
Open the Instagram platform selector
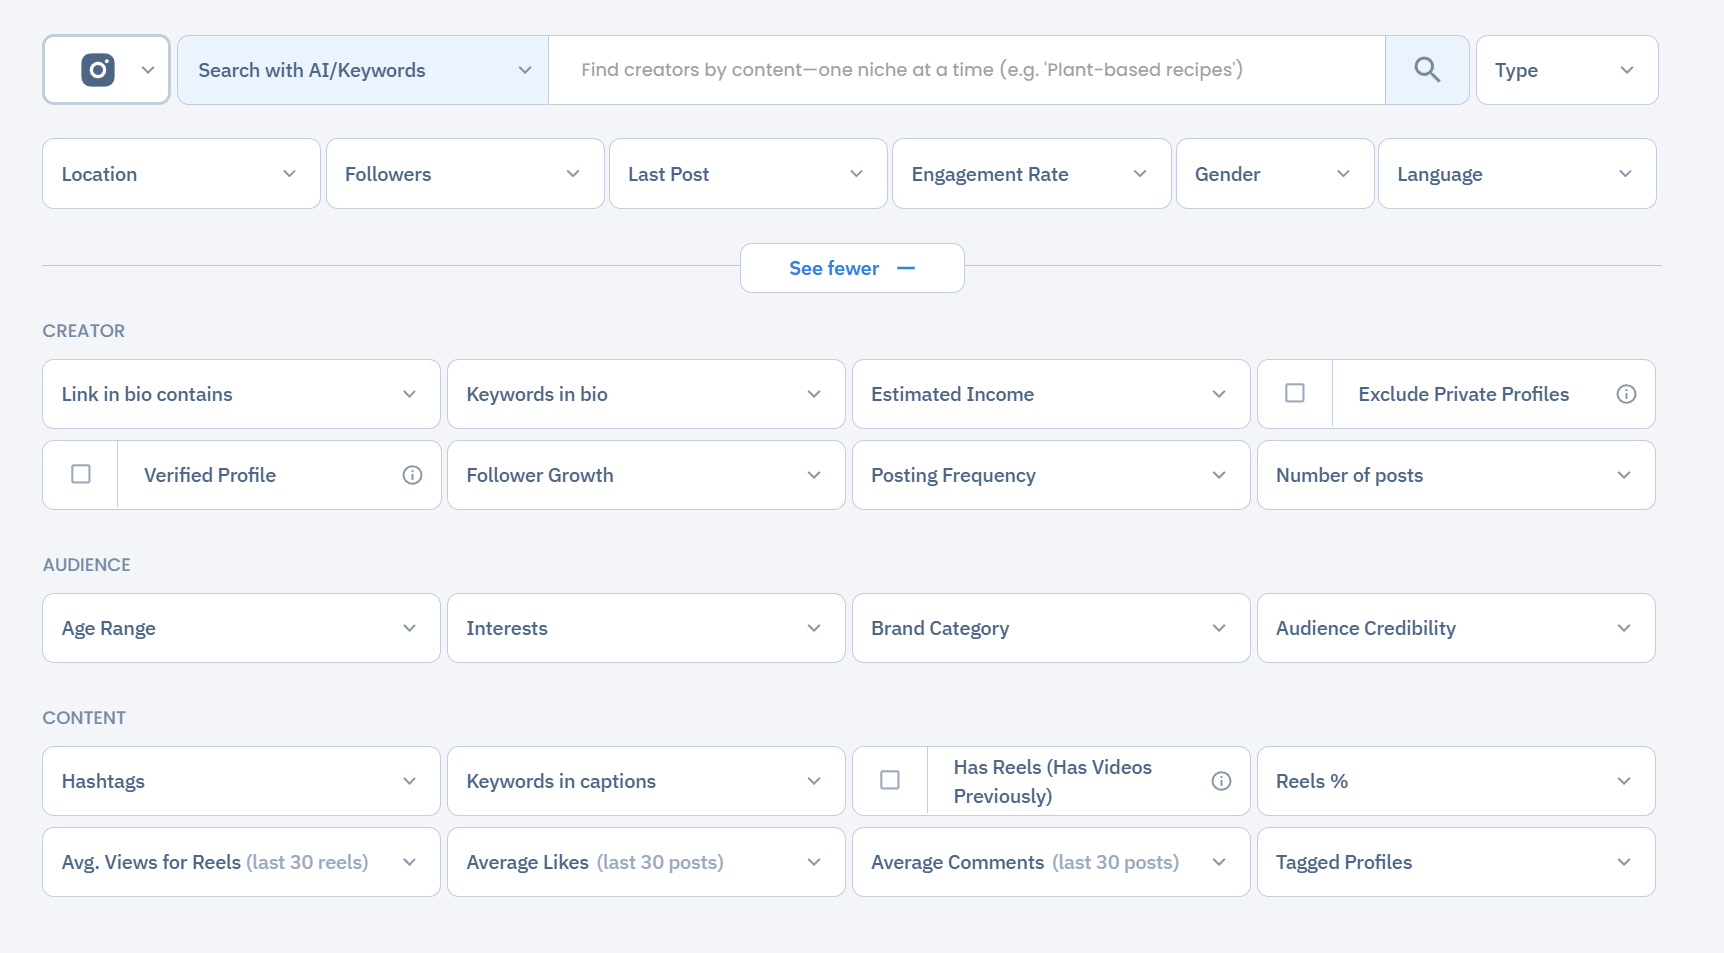pyautogui.click(x=106, y=70)
